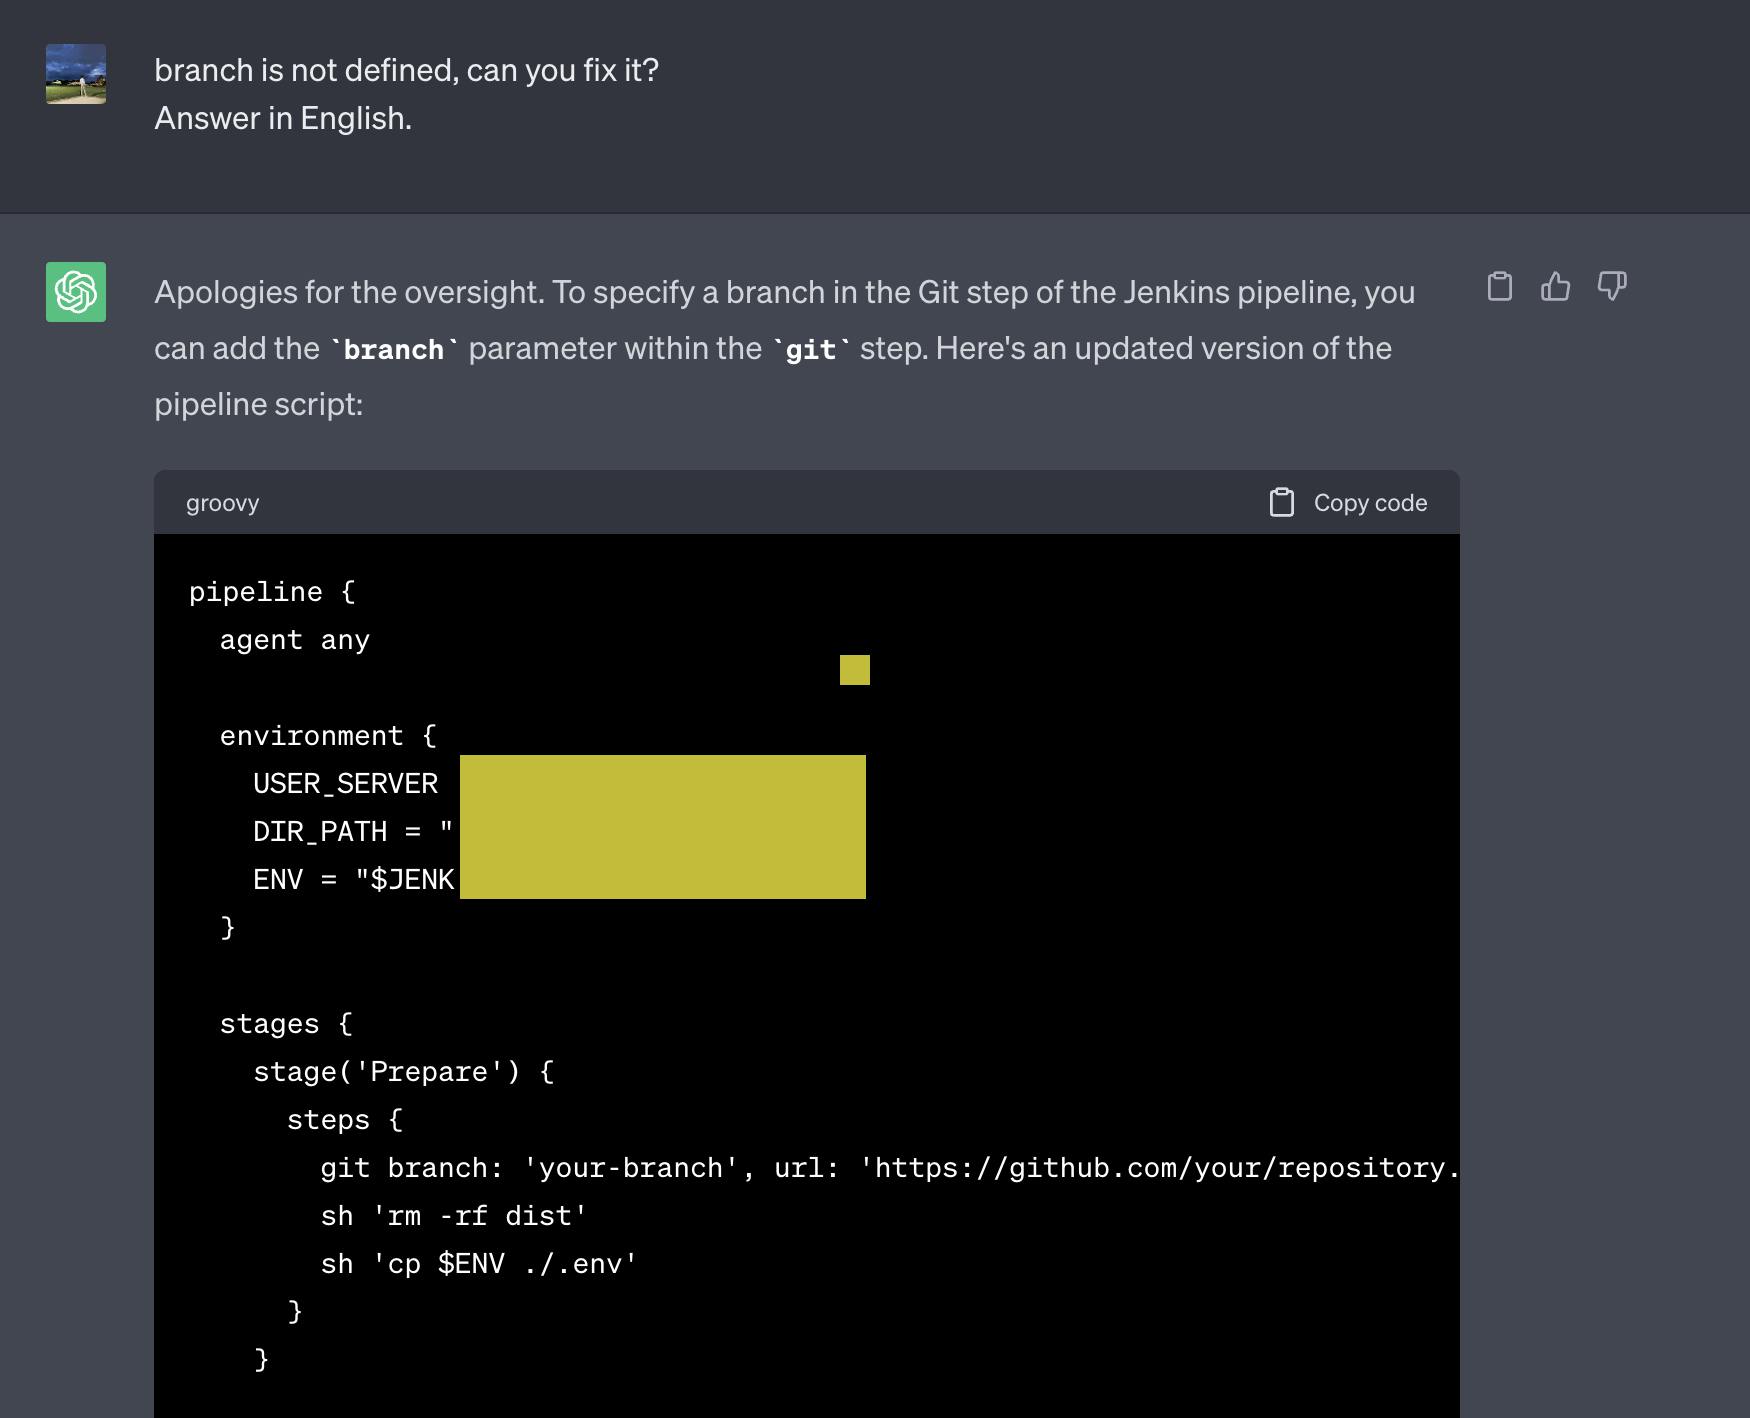Viewport: 1750px width, 1418px height.
Task: Click the small yellow square in code
Action: point(854,670)
